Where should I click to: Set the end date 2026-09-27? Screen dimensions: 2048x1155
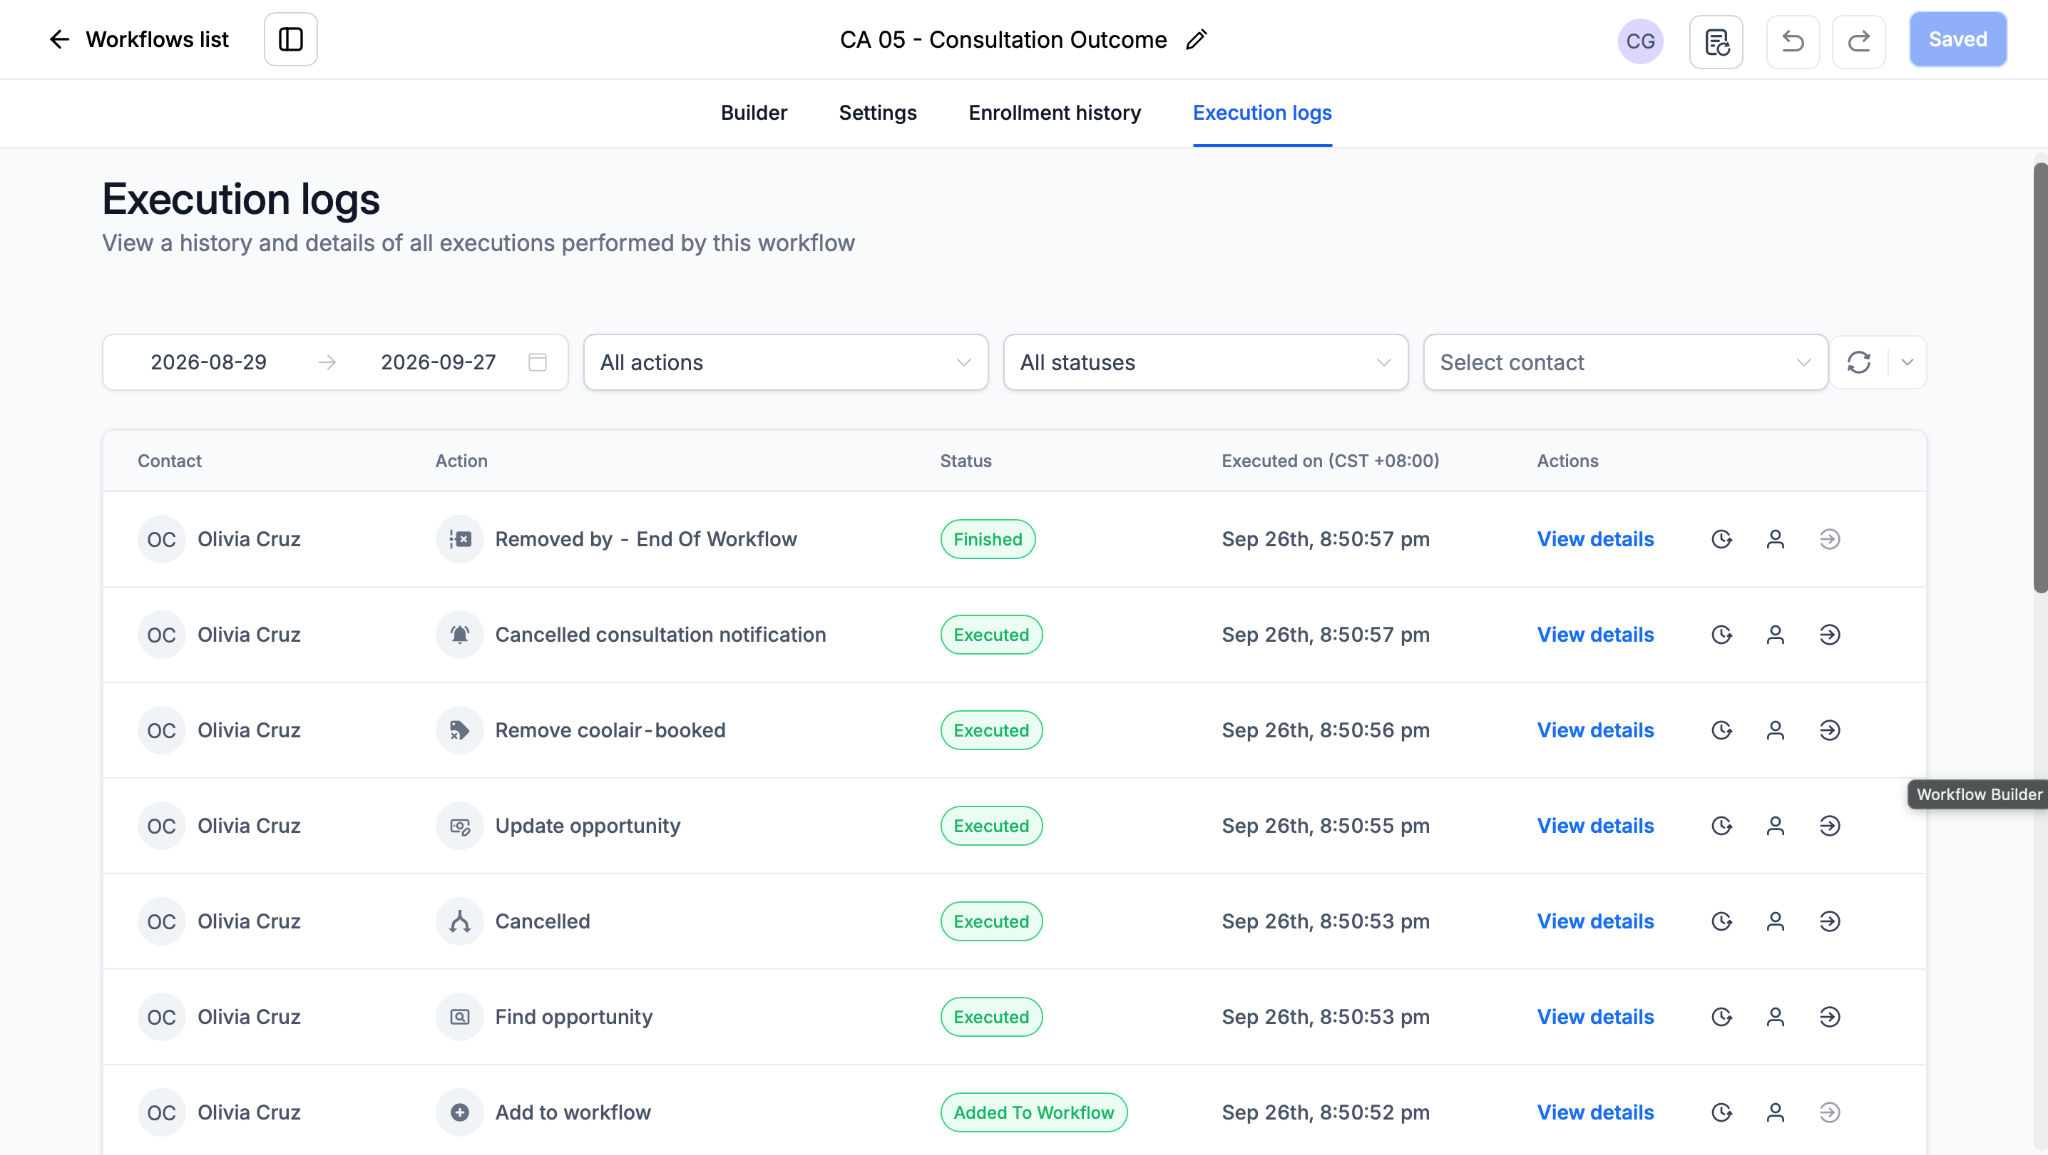coord(438,362)
